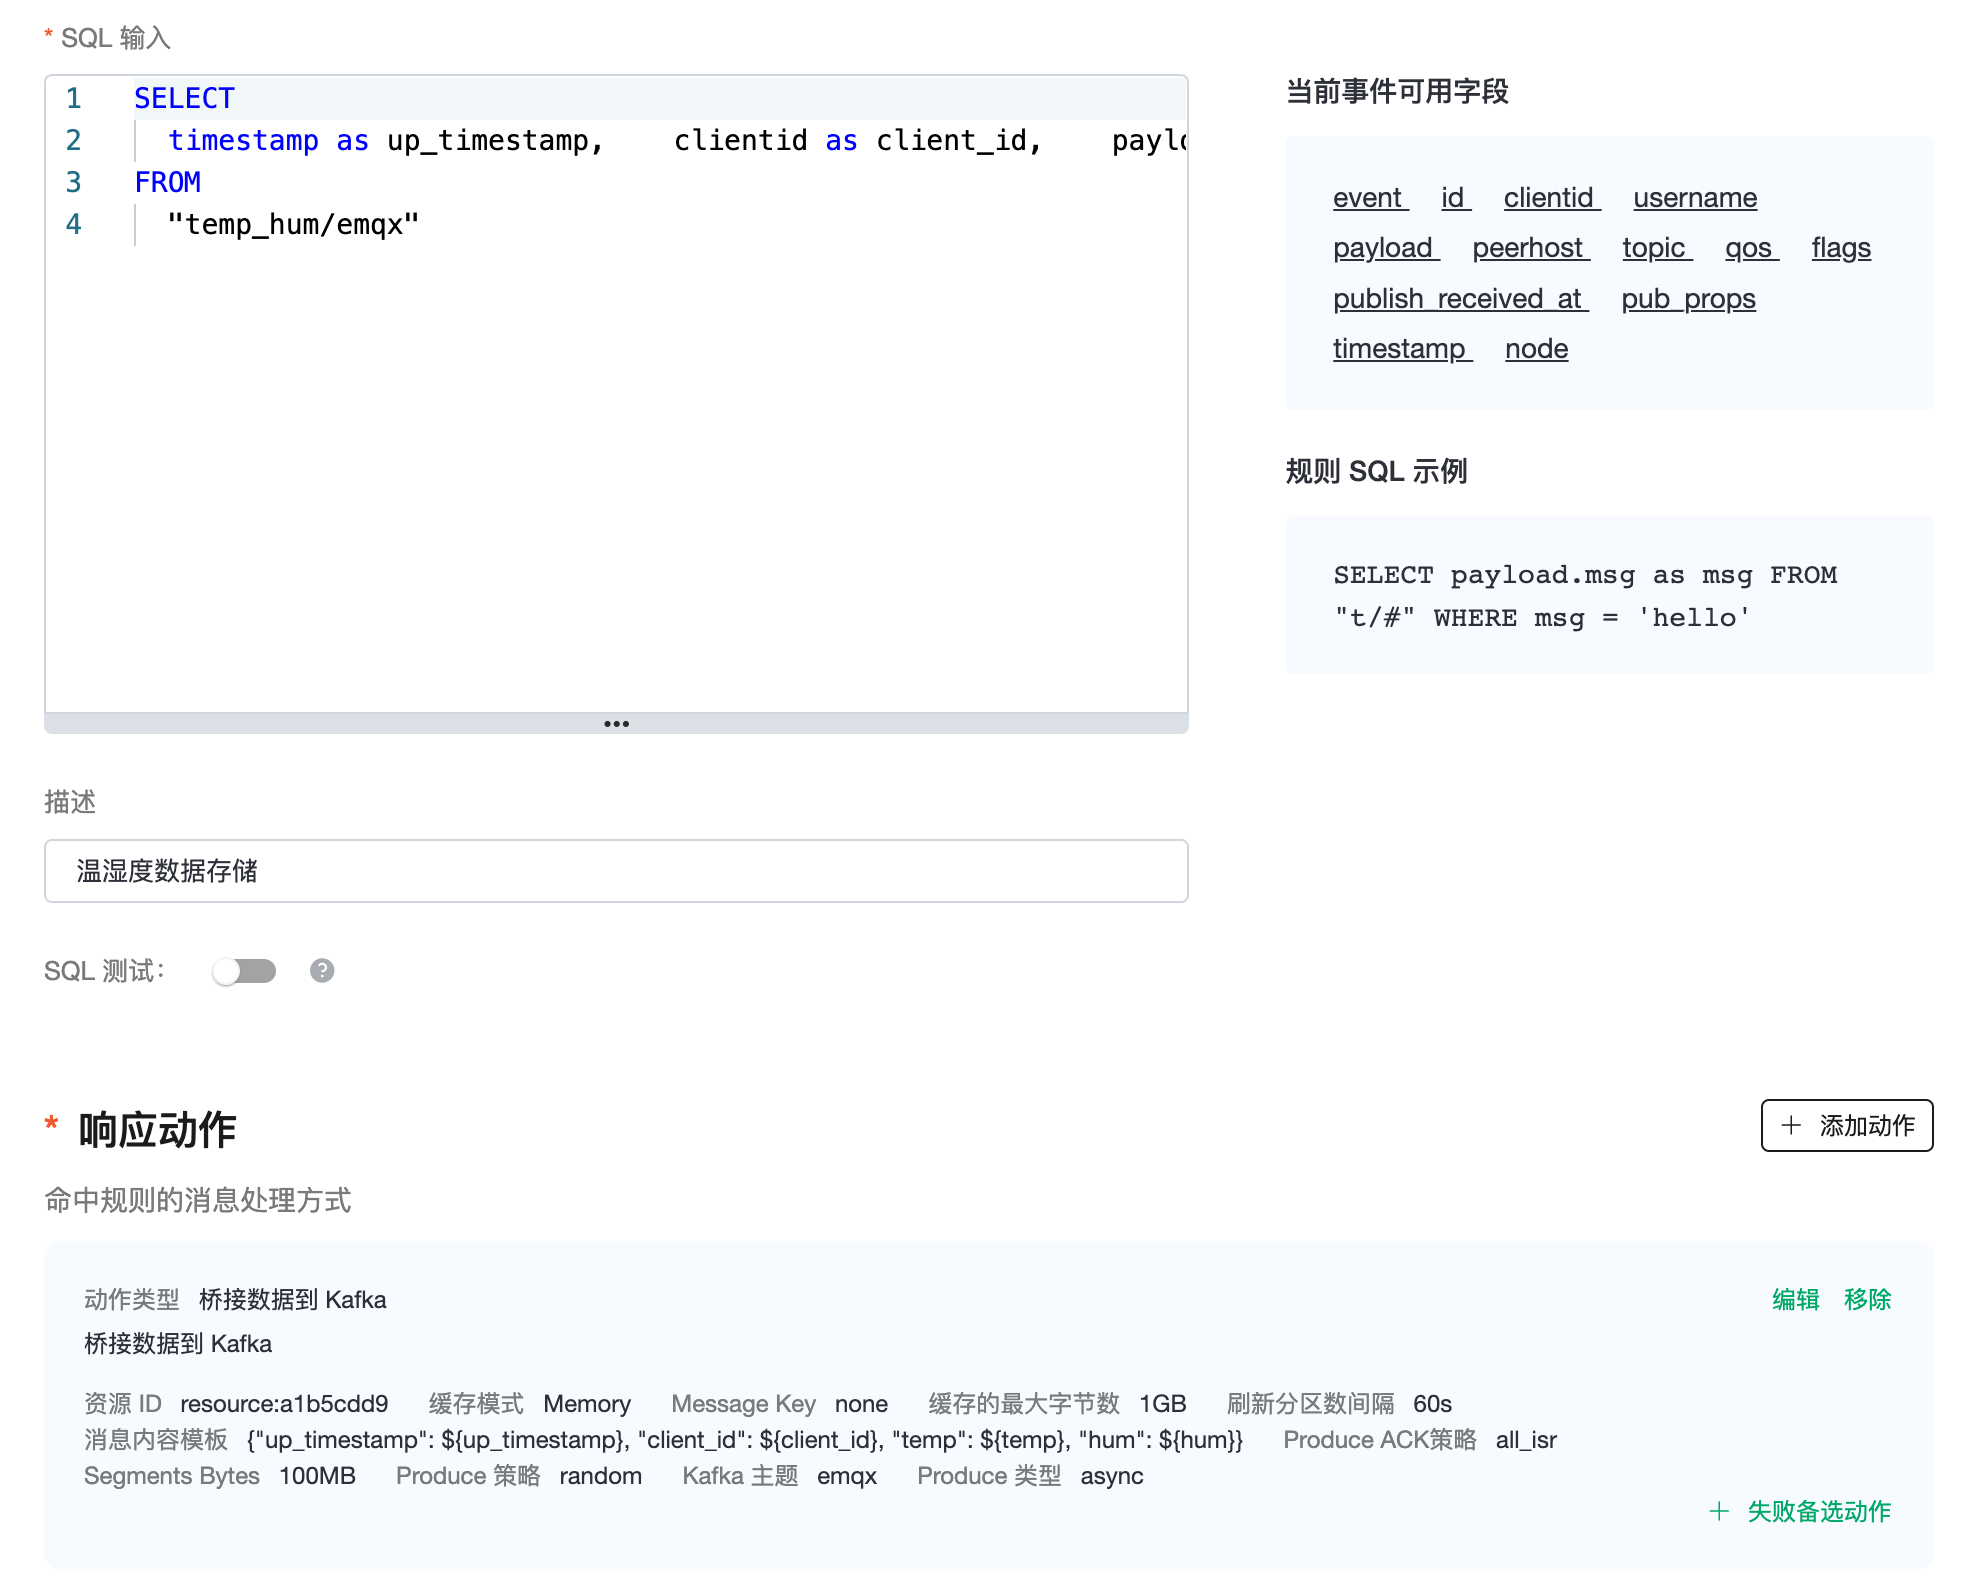The image size is (1976, 1588).
Task: Click line 4 topic string in editor
Action: 293,225
